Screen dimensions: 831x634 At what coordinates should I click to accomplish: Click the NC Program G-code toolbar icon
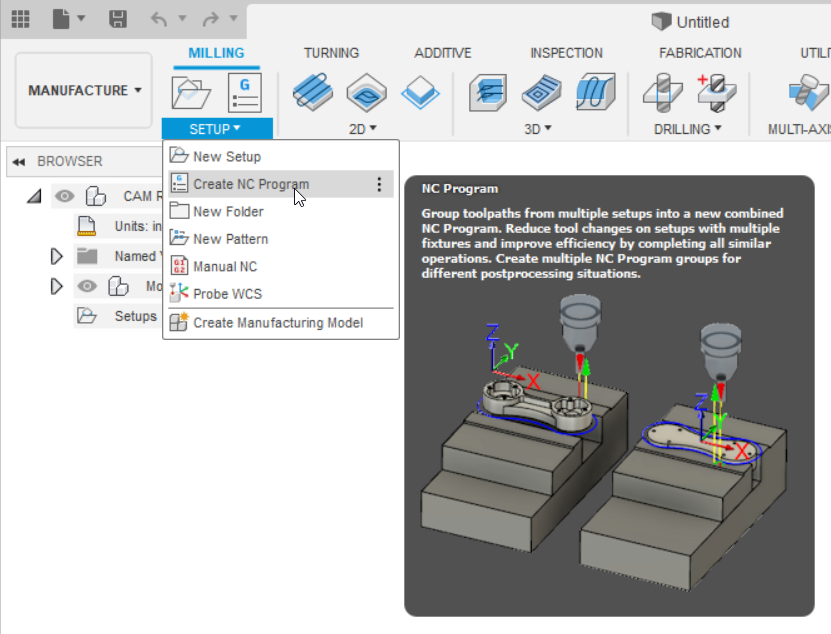click(244, 93)
